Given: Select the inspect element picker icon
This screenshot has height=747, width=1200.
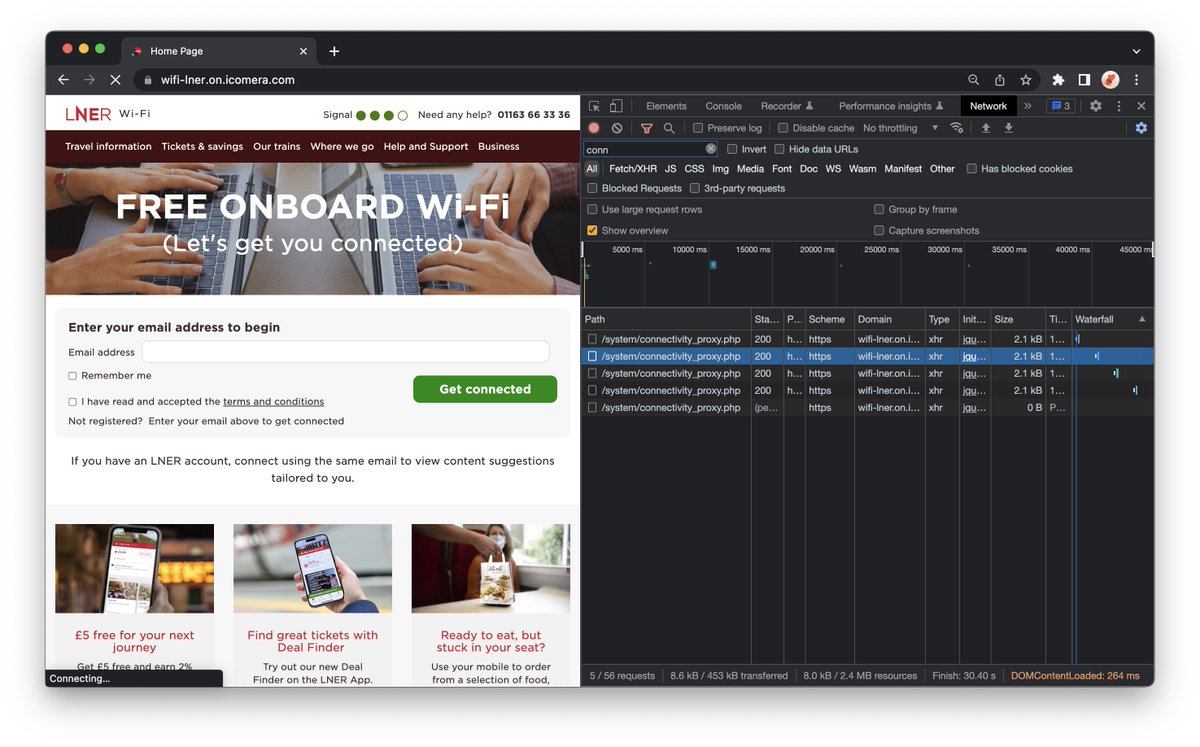Looking at the screenshot, I should pyautogui.click(x=594, y=106).
